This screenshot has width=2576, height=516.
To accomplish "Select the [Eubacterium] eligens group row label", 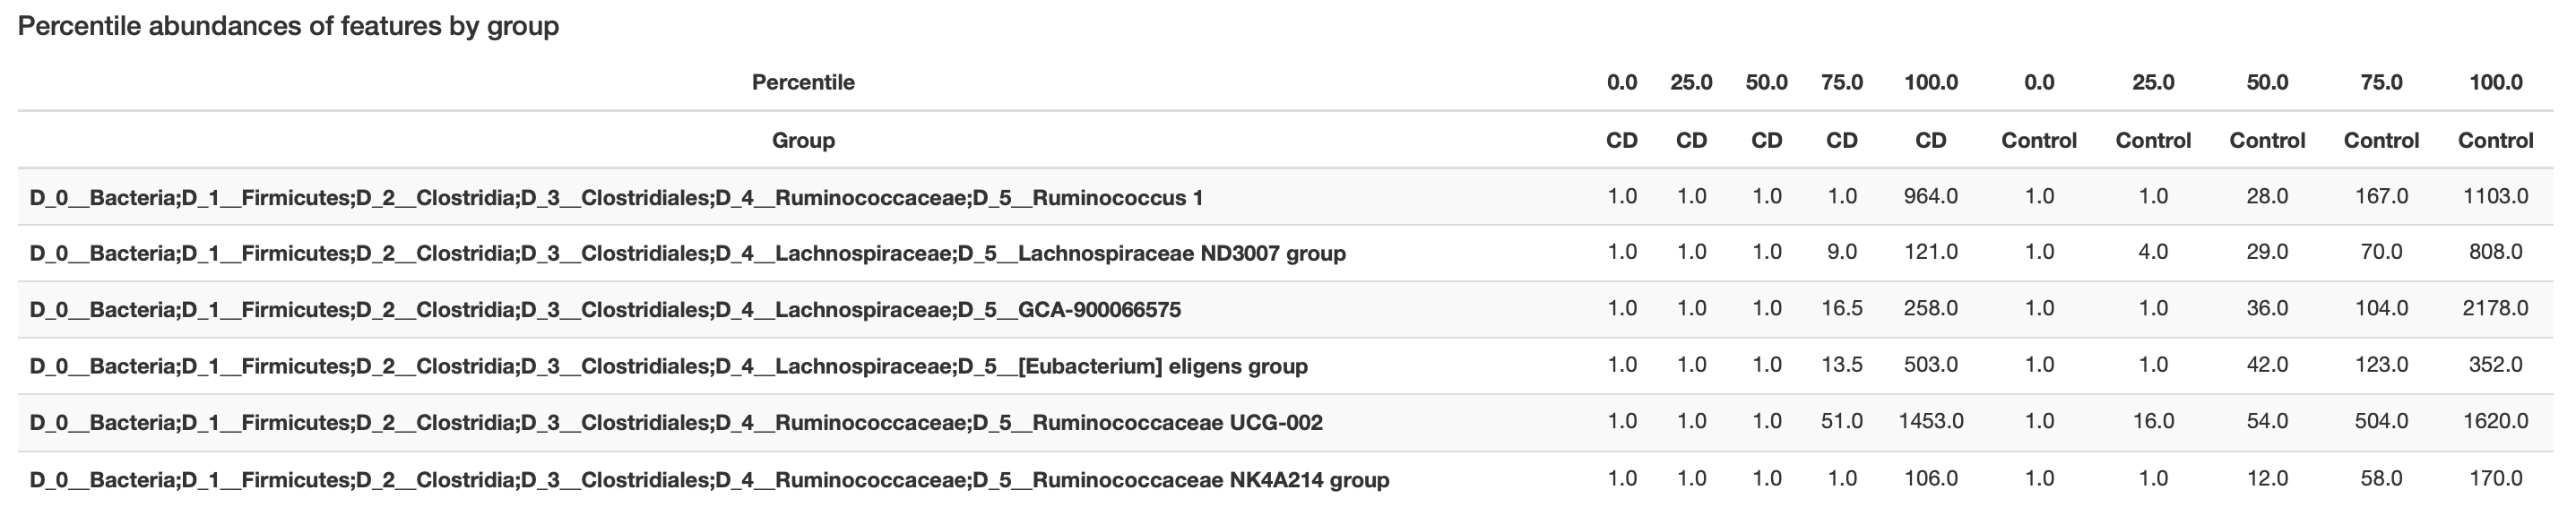I will click(668, 366).
